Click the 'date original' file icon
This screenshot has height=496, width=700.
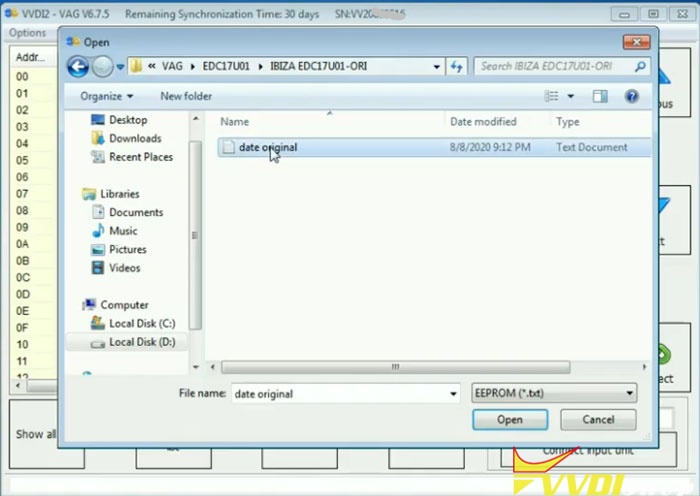tap(228, 147)
